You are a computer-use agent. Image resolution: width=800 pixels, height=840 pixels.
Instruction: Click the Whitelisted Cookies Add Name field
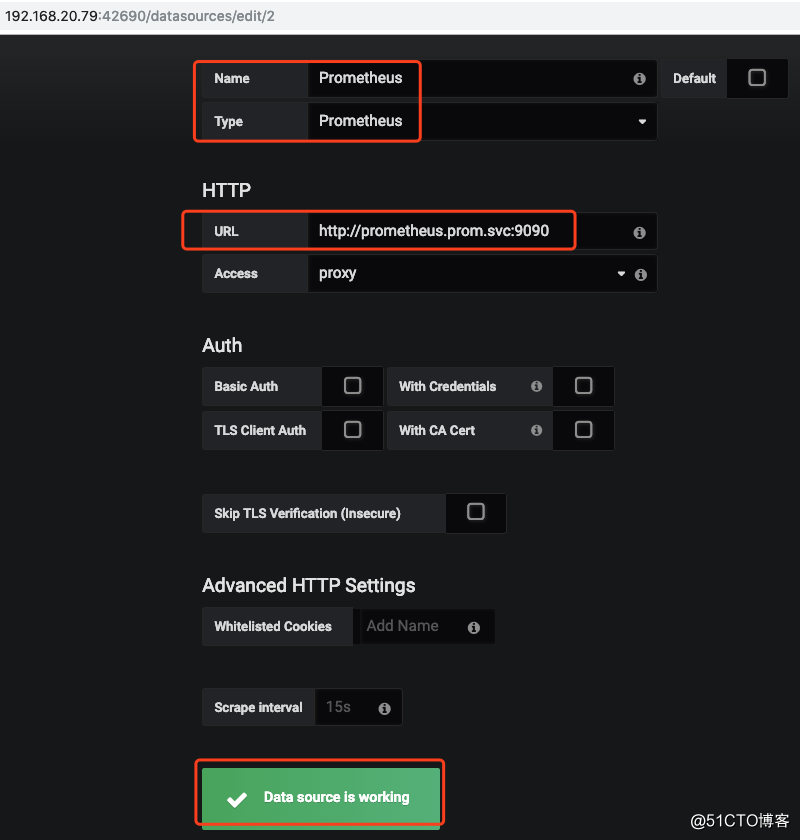(427, 626)
